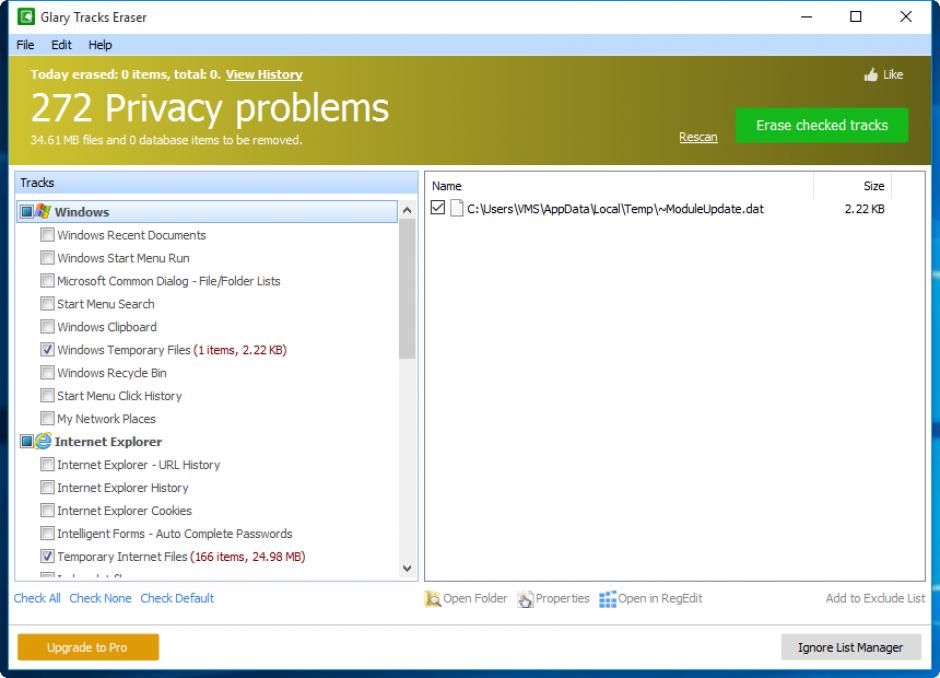Click the Open in RegEdit icon
The height and width of the screenshot is (678, 940).
(607, 599)
